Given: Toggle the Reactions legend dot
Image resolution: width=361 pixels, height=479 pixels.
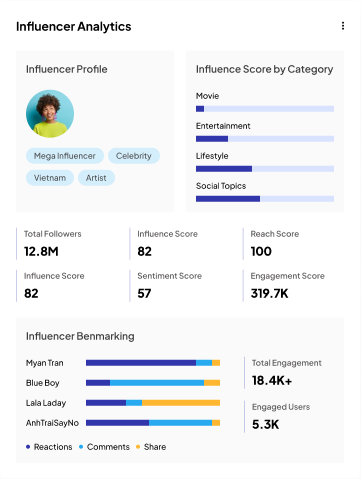Looking at the screenshot, I should click(x=28, y=447).
